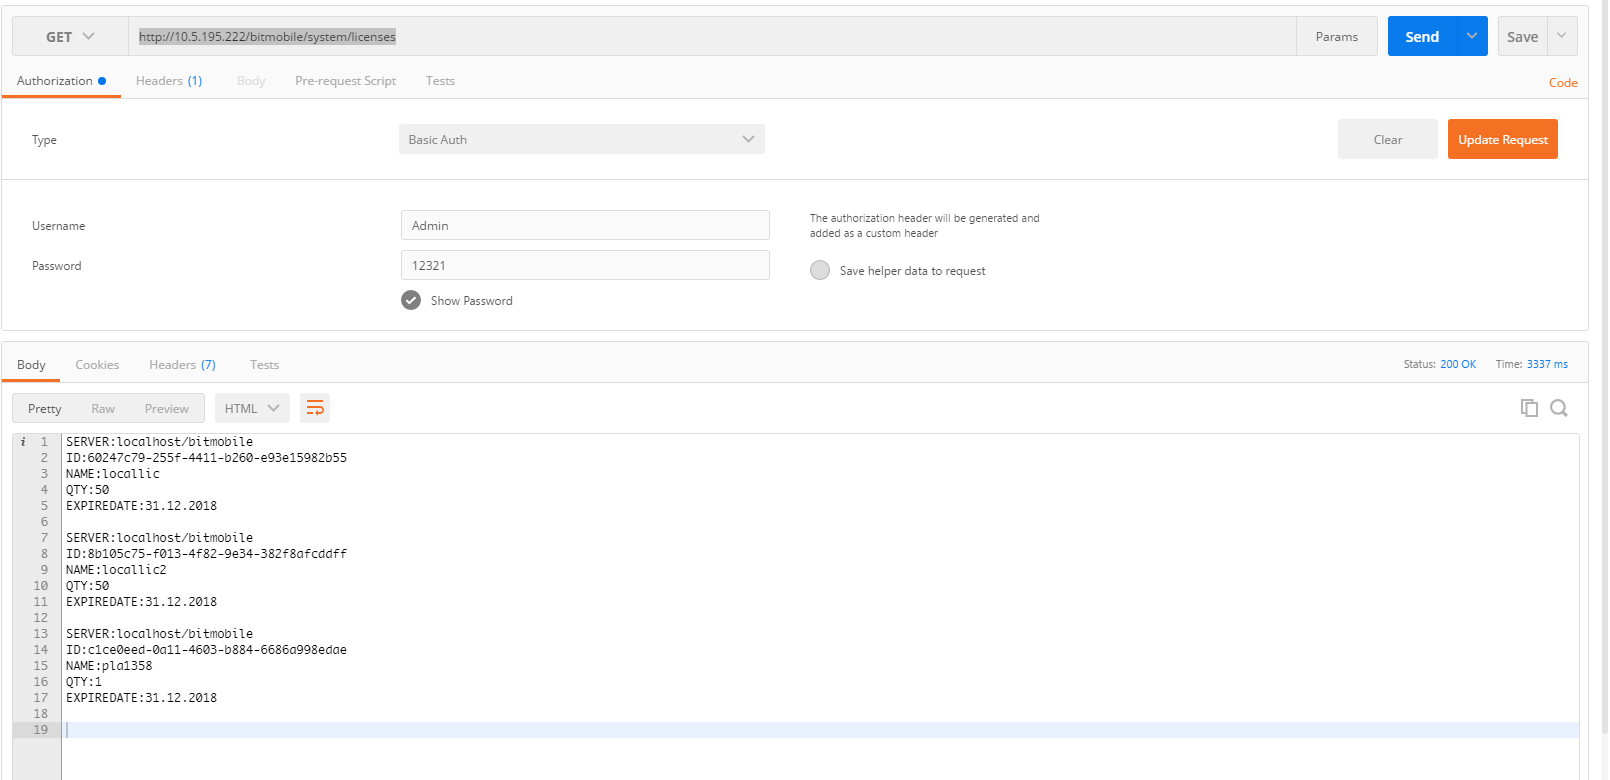Click the wrap lines icon in response toolbar
The image size is (1610, 780).
pyautogui.click(x=315, y=408)
